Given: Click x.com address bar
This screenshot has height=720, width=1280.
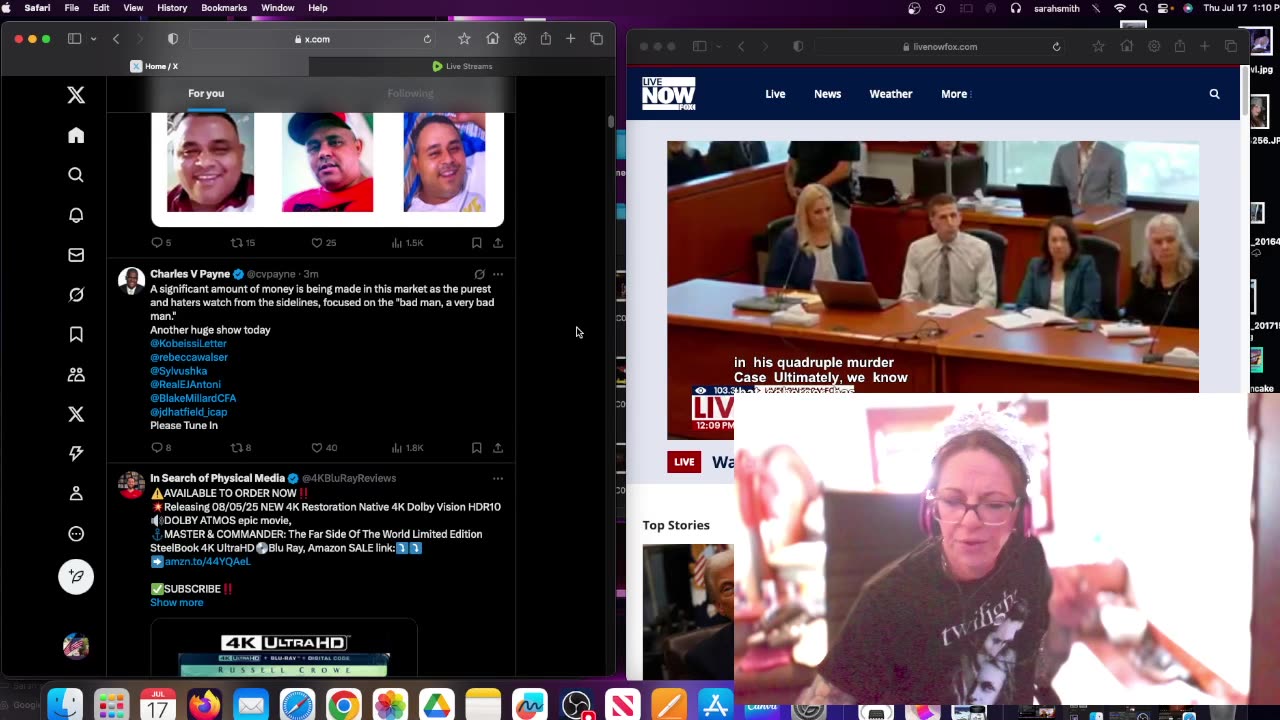Looking at the screenshot, I should (x=313, y=39).
